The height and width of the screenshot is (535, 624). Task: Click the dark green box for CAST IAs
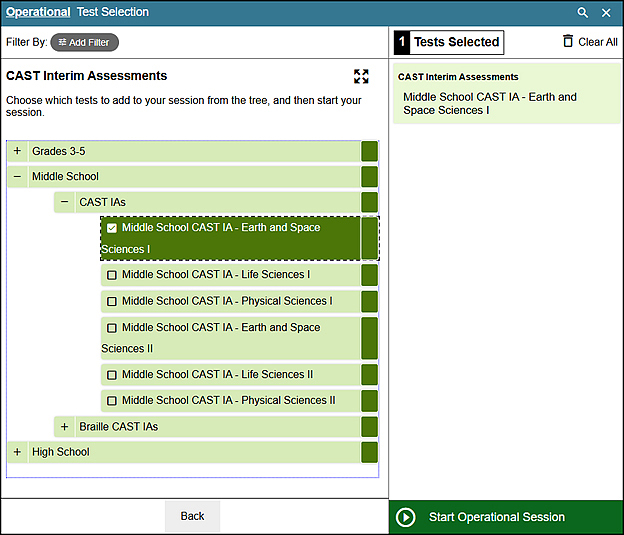point(369,202)
